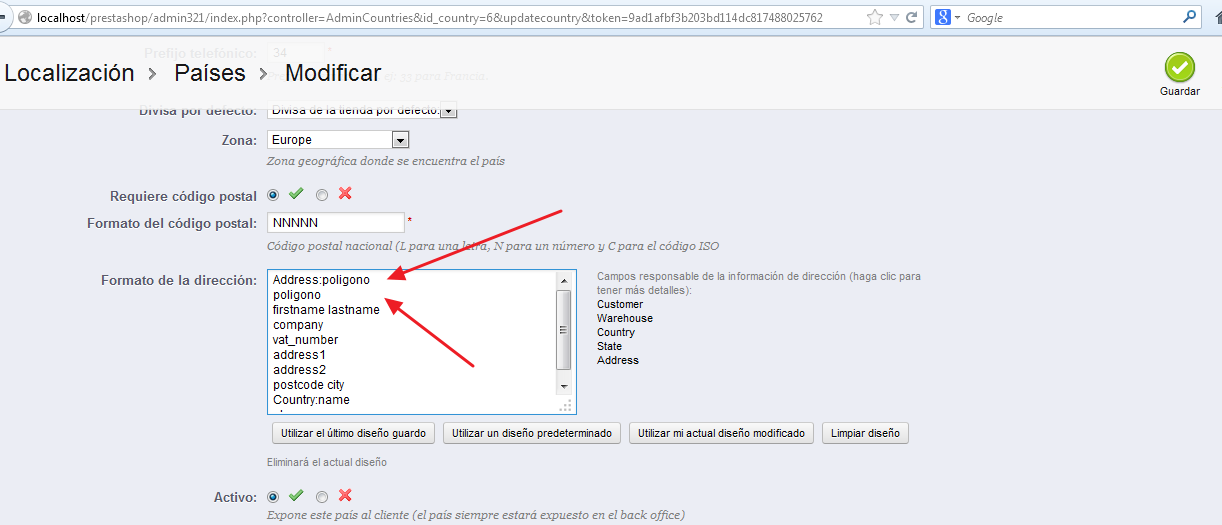Click the Address field category link
This screenshot has width=1222, height=525.
pyautogui.click(x=618, y=360)
